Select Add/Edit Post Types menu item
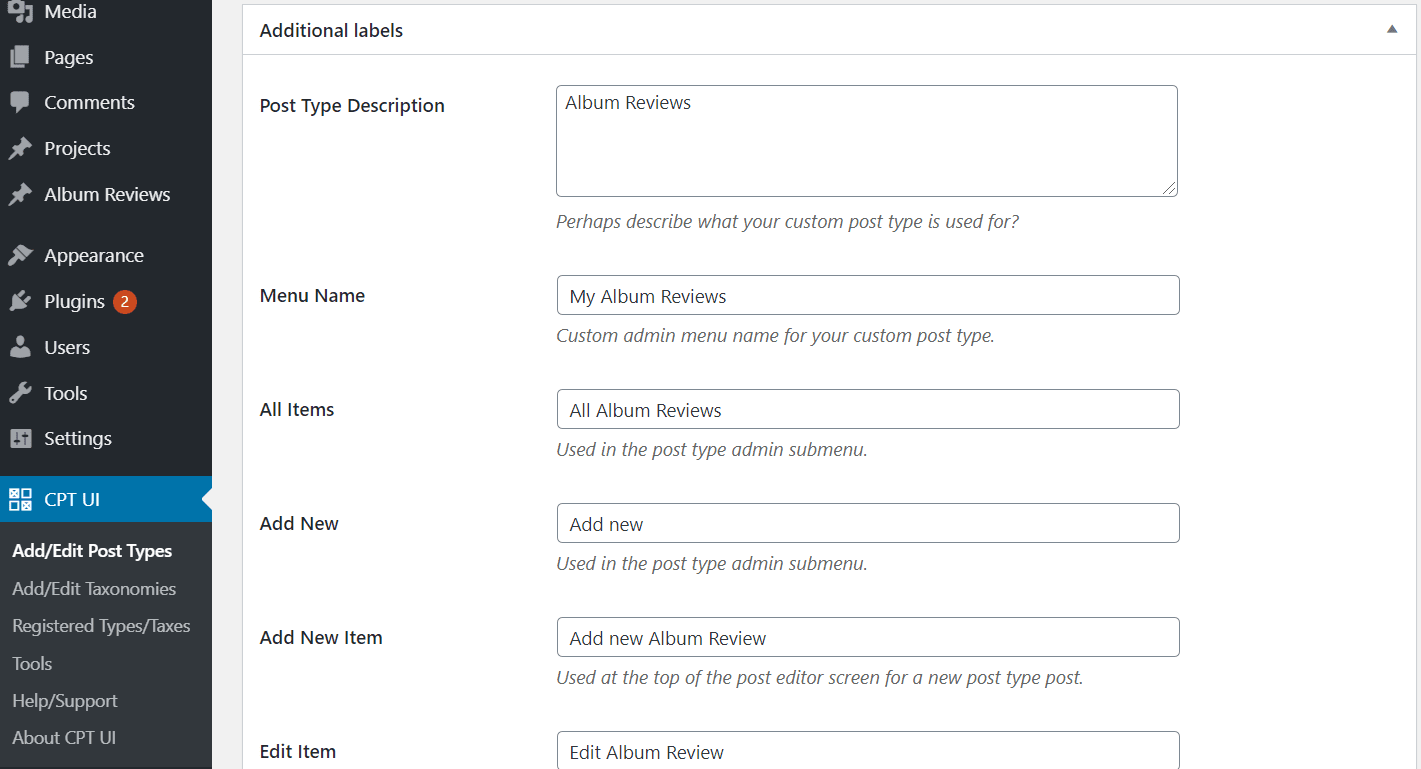The height and width of the screenshot is (769, 1421). tap(91, 550)
